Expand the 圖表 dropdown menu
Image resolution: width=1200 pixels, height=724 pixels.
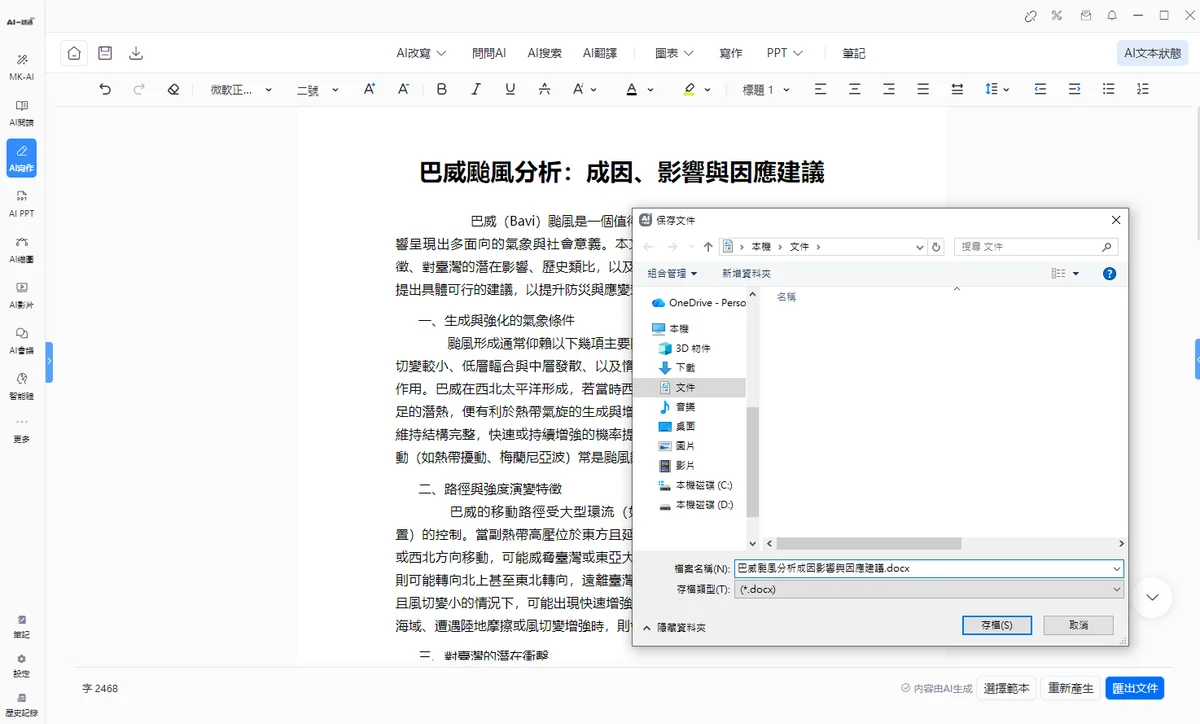[675, 53]
